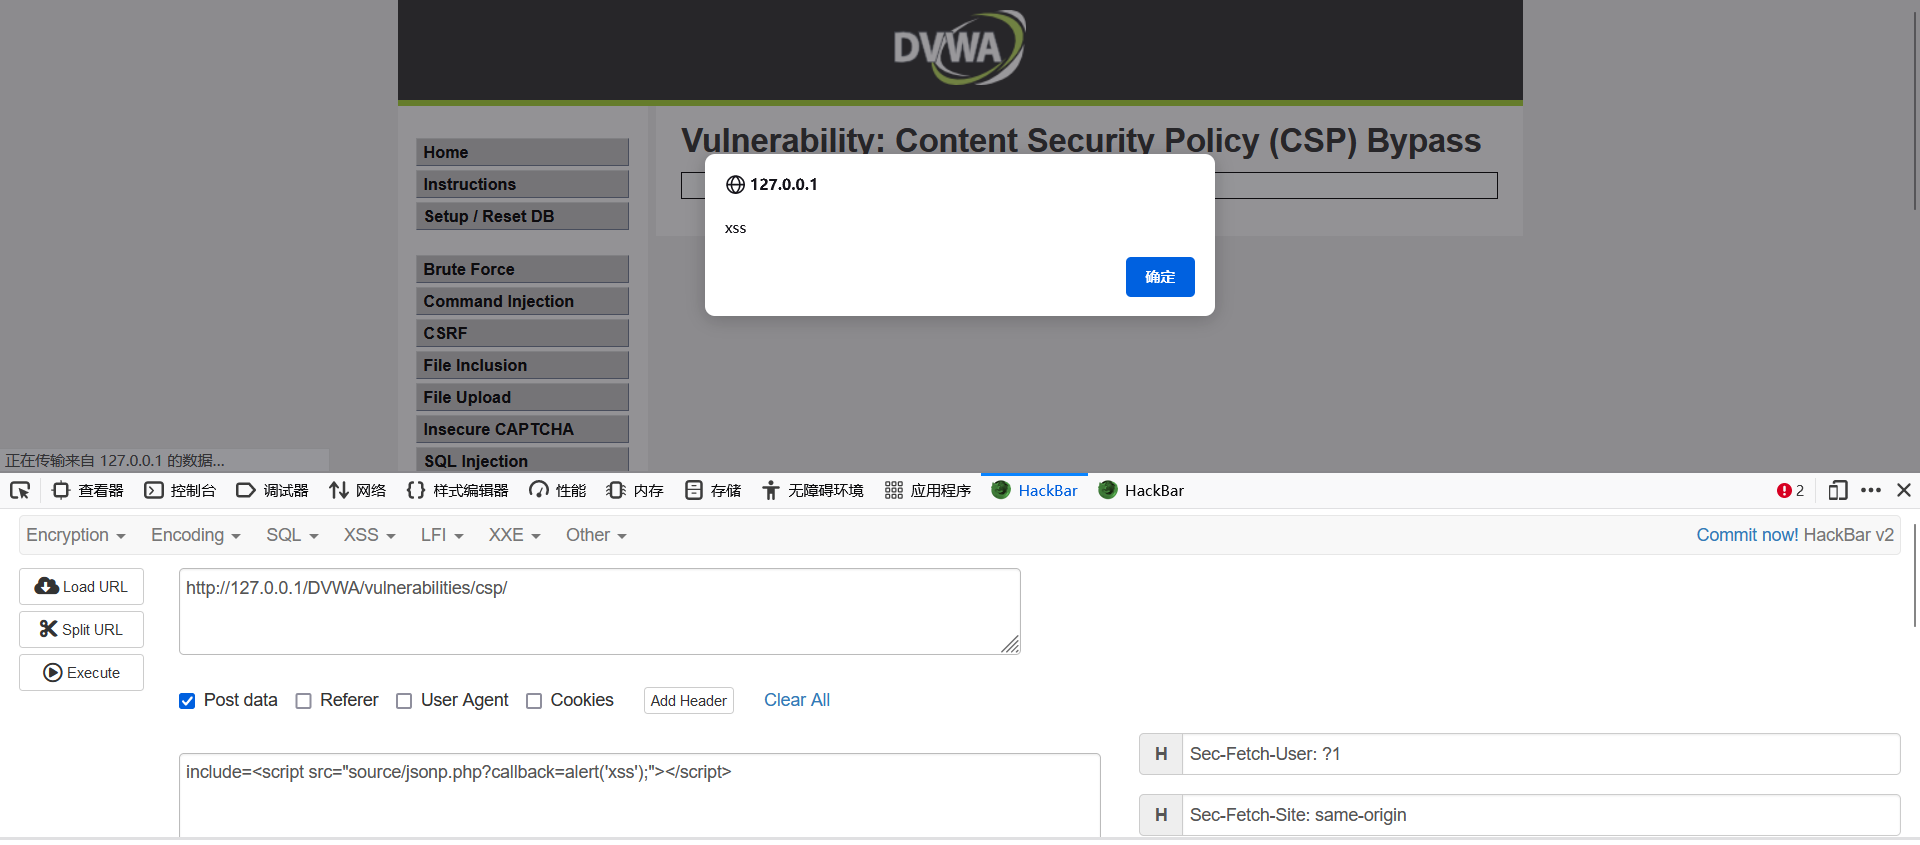
Task: Open the SQL dropdown in HackBar
Action: (292, 535)
